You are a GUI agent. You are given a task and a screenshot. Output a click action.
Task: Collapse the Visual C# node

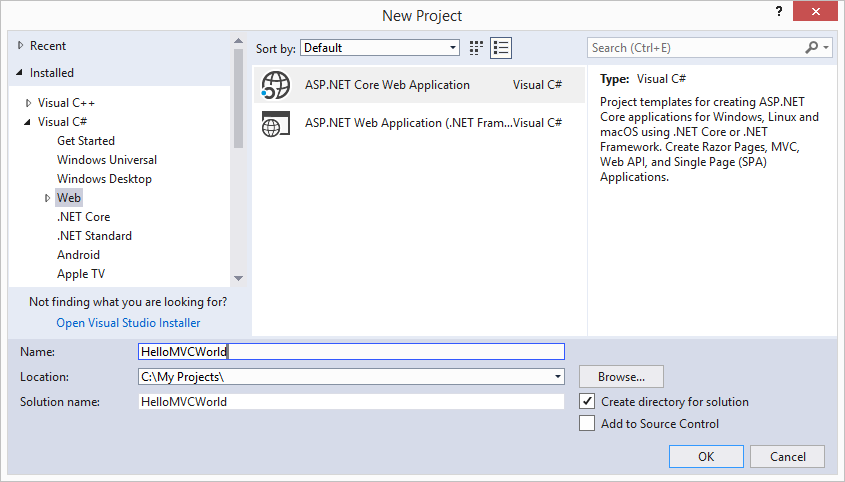27,122
